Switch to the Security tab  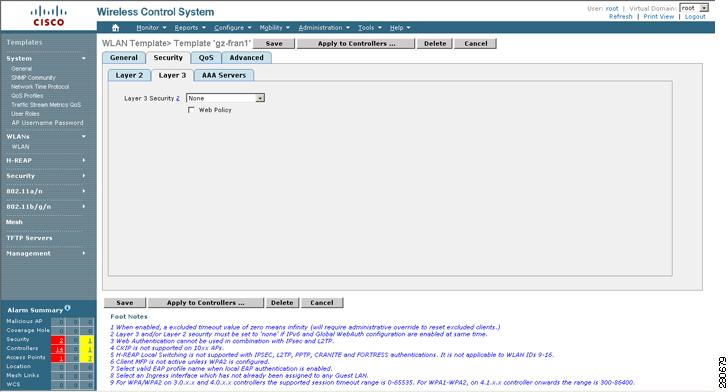pyautogui.click(x=168, y=58)
